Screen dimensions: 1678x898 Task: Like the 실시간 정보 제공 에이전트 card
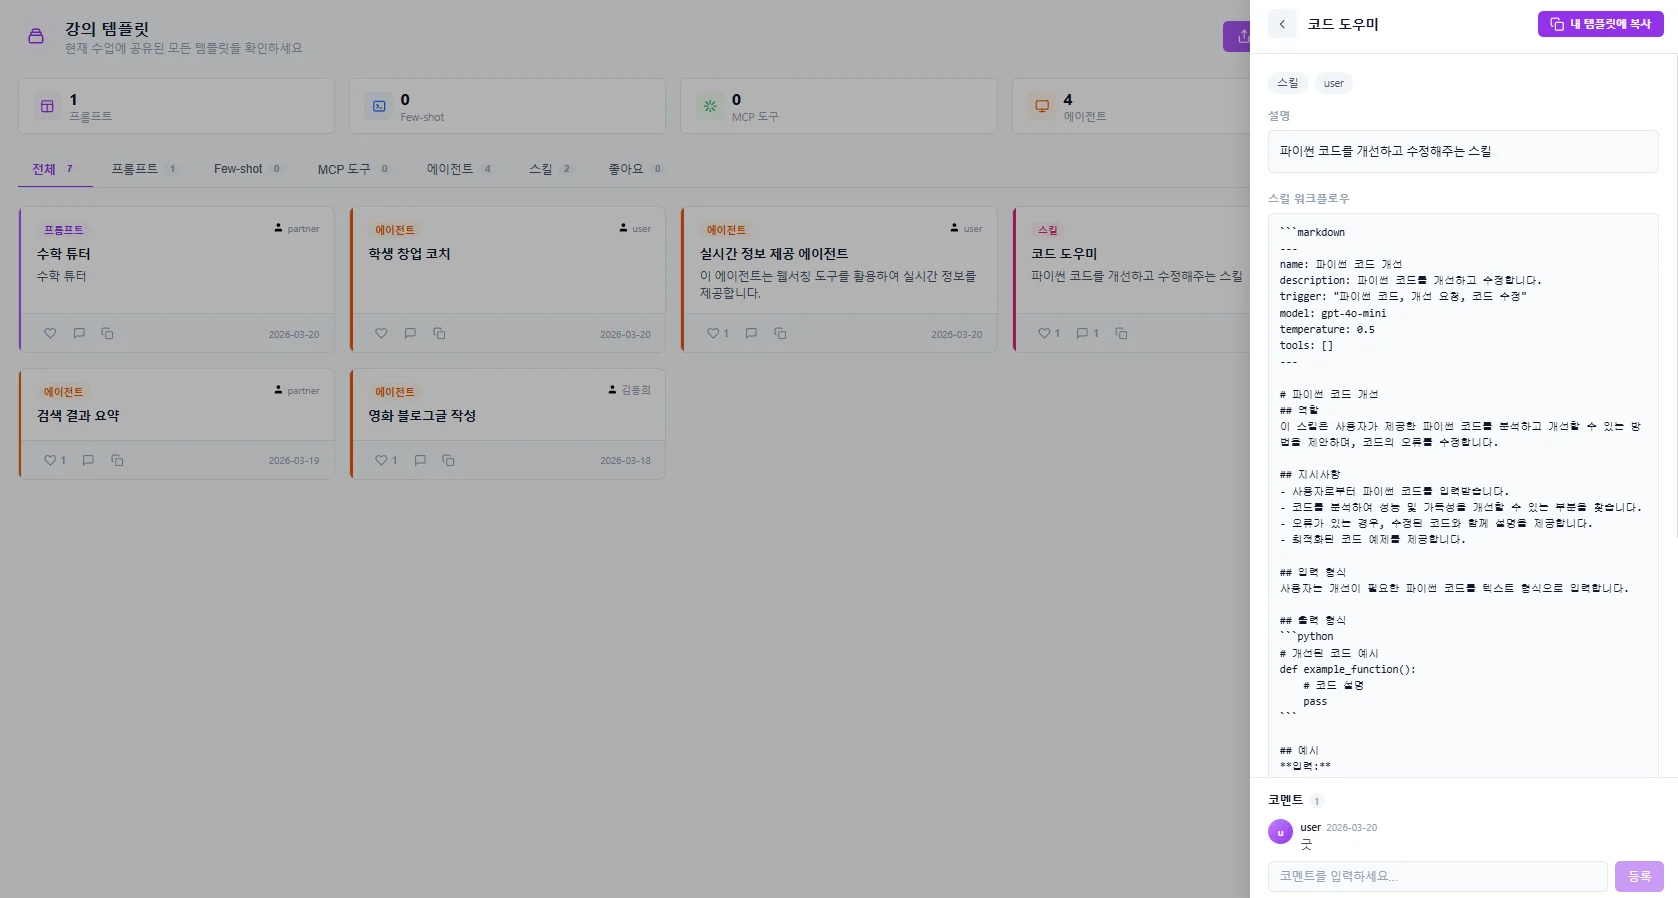tap(717, 334)
